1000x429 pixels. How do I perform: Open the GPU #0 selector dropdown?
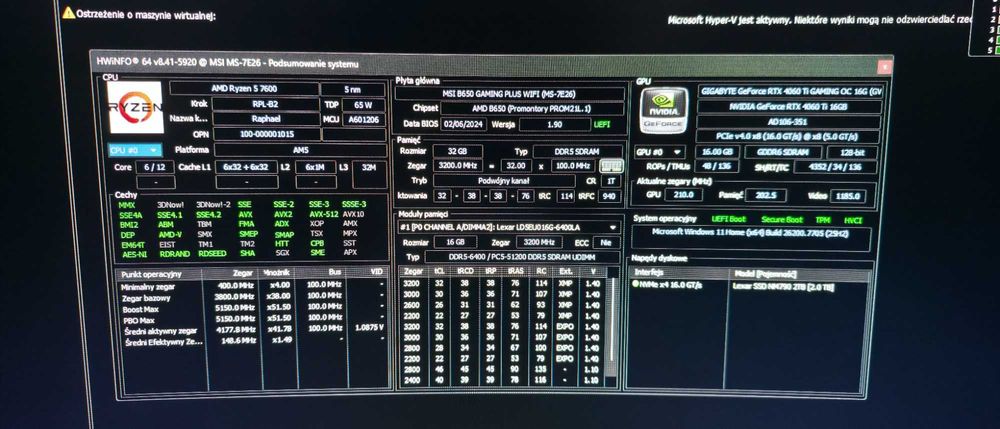pos(659,152)
